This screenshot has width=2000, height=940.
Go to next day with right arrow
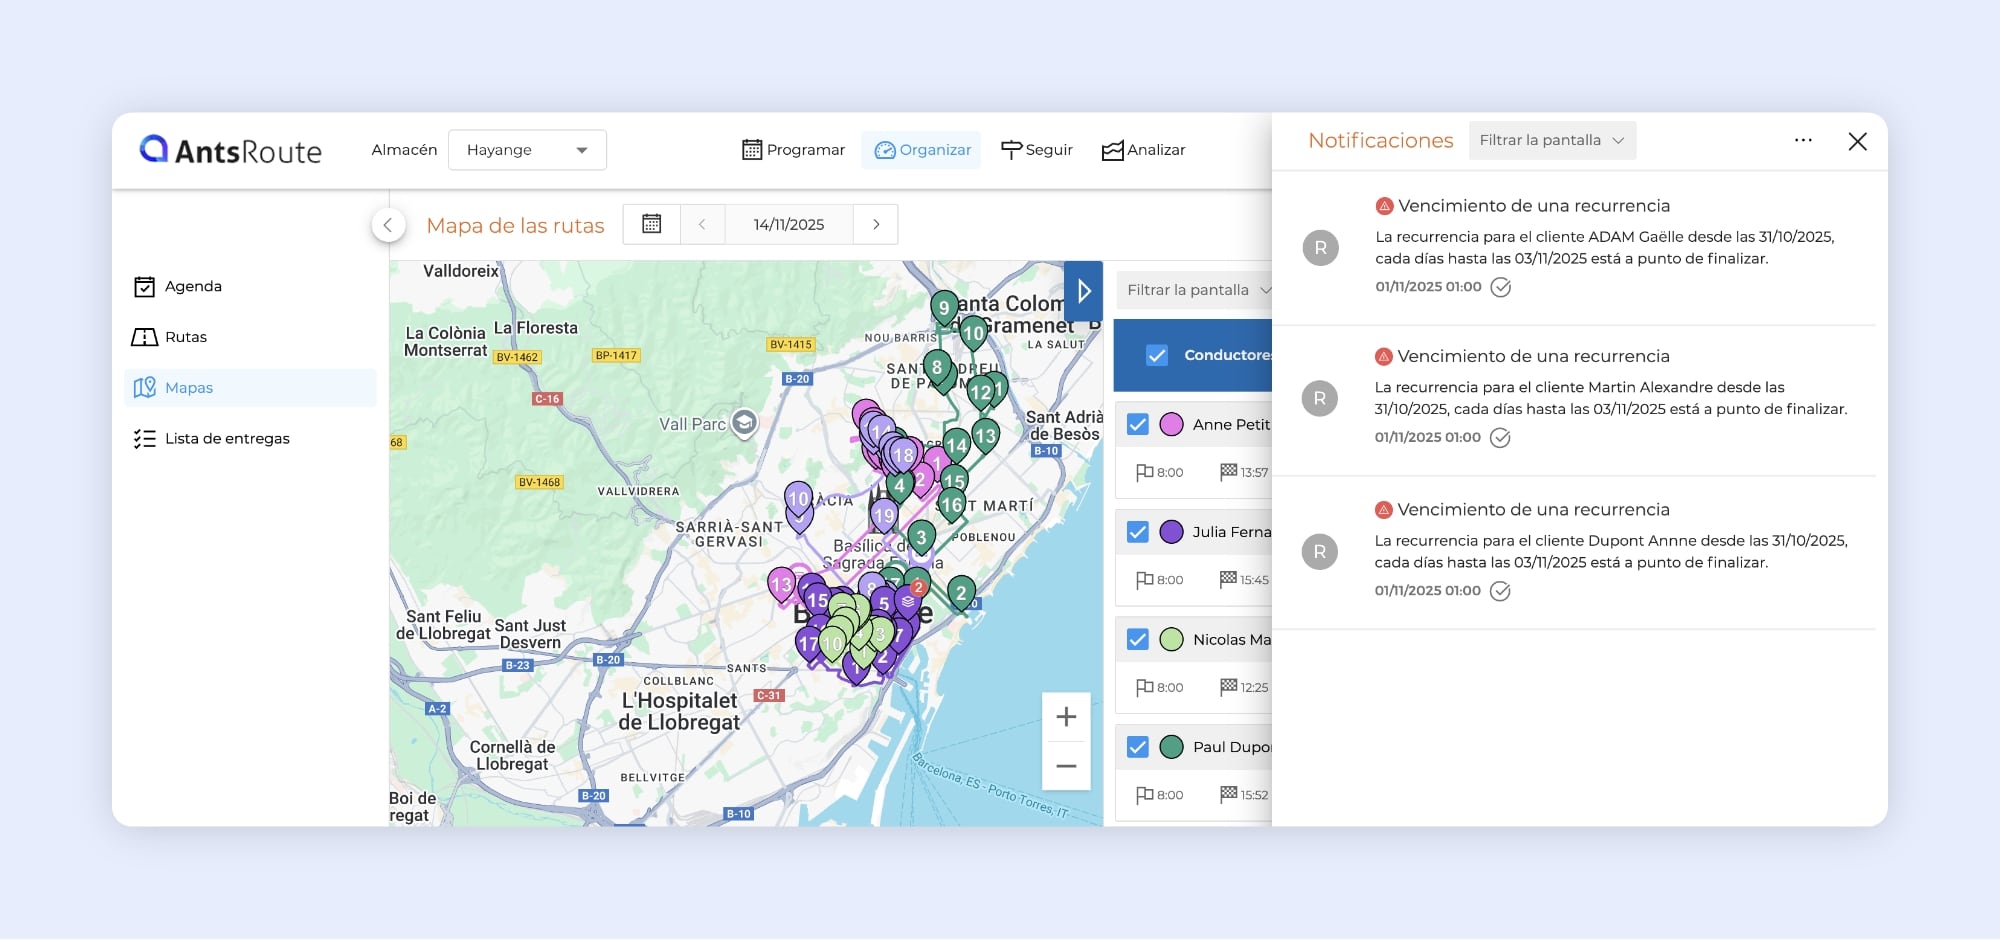[x=876, y=224]
